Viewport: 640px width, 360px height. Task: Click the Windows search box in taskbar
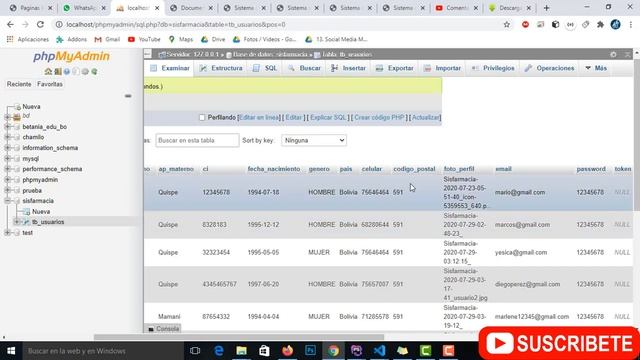pos(102,351)
